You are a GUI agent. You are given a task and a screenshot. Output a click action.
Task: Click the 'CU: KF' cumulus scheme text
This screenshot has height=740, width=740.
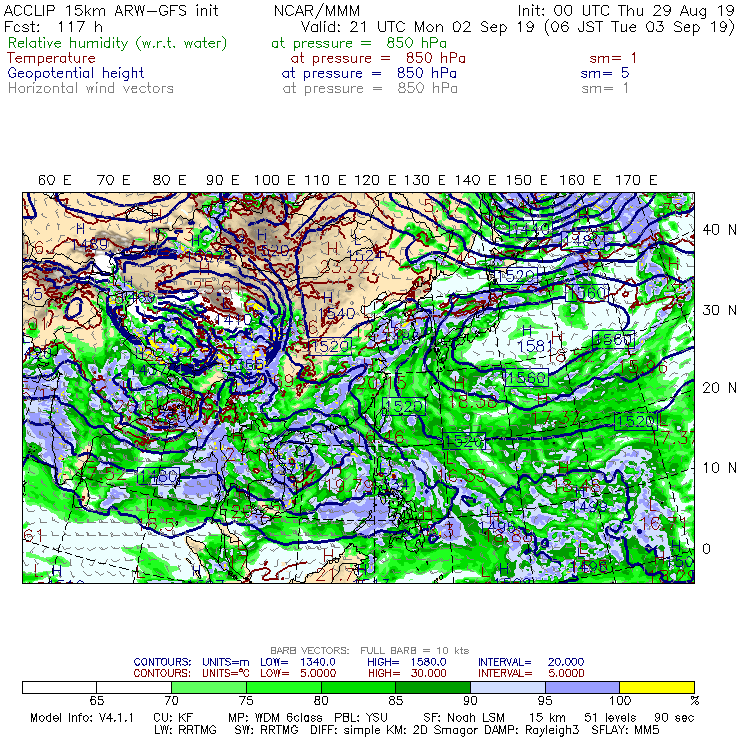tap(173, 718)
